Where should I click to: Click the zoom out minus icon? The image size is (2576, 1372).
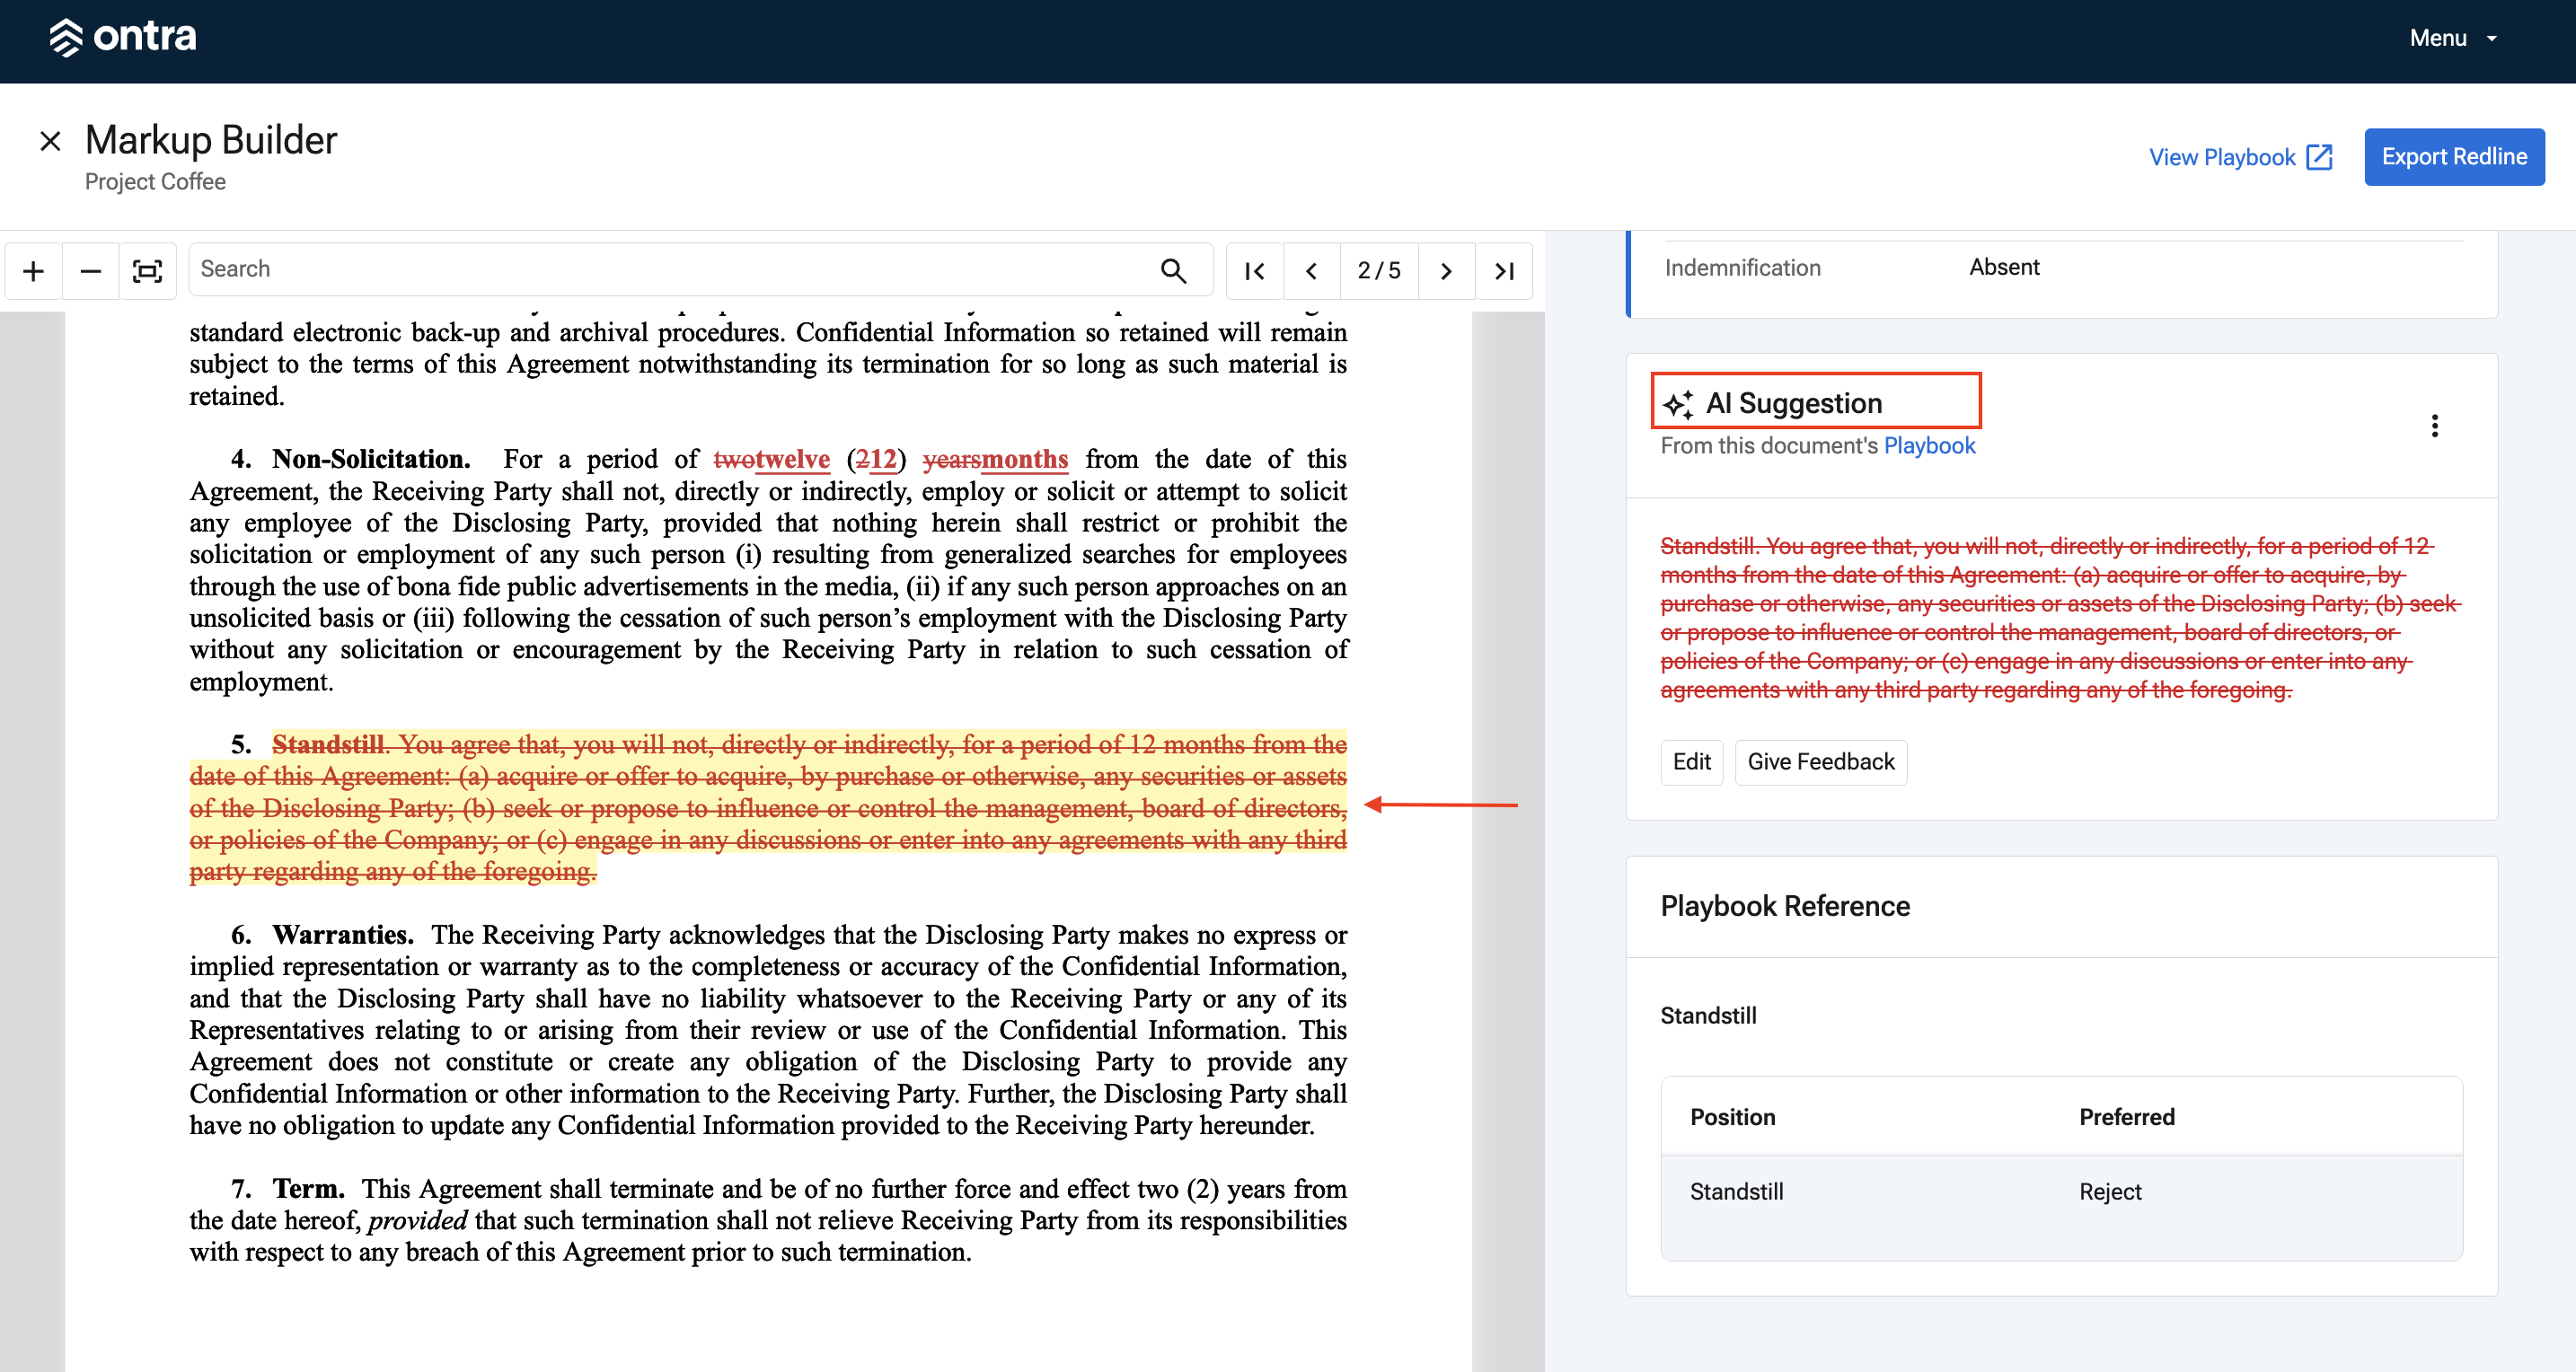pyautogui.click(x=90, y=271)
